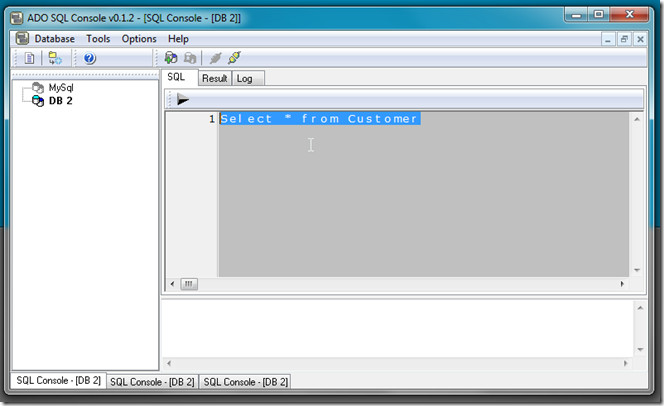The width and height of the screenshot is (664, 406).
Task: Switch to the Result tab
Action: (215, 78)
